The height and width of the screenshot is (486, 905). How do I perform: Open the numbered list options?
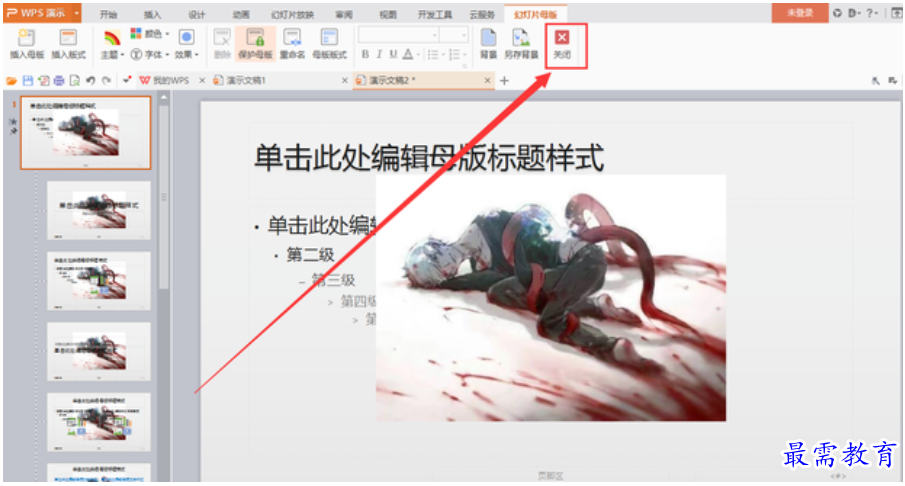tap(457, 54)
